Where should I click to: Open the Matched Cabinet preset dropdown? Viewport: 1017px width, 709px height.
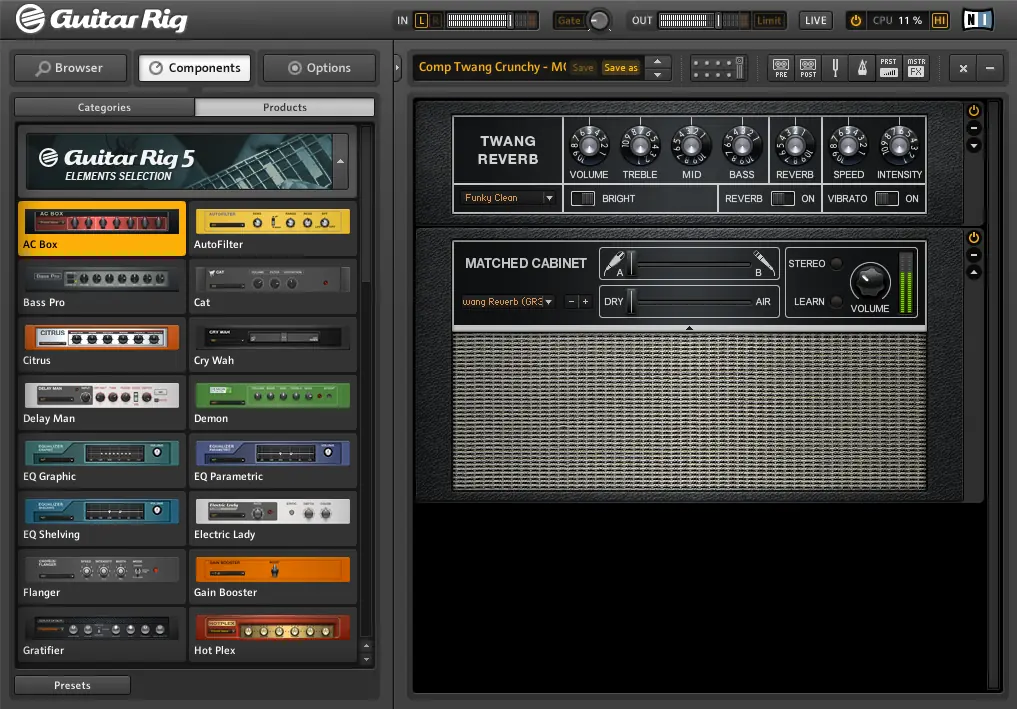click(x=508, y=302)
